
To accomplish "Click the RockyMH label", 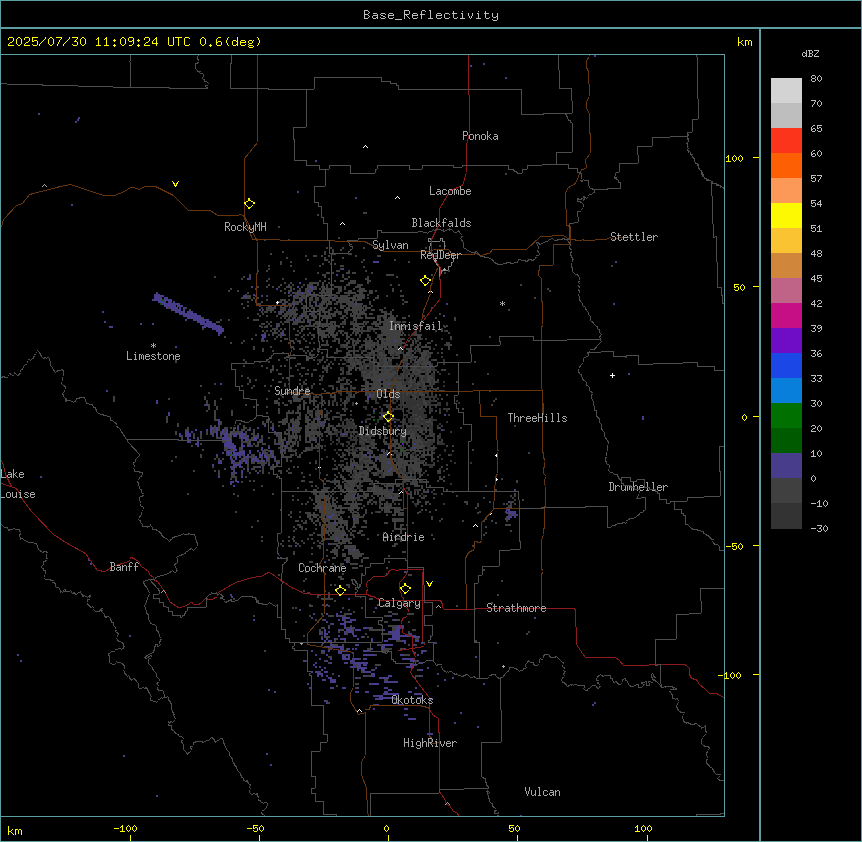I will coord(245,227).
